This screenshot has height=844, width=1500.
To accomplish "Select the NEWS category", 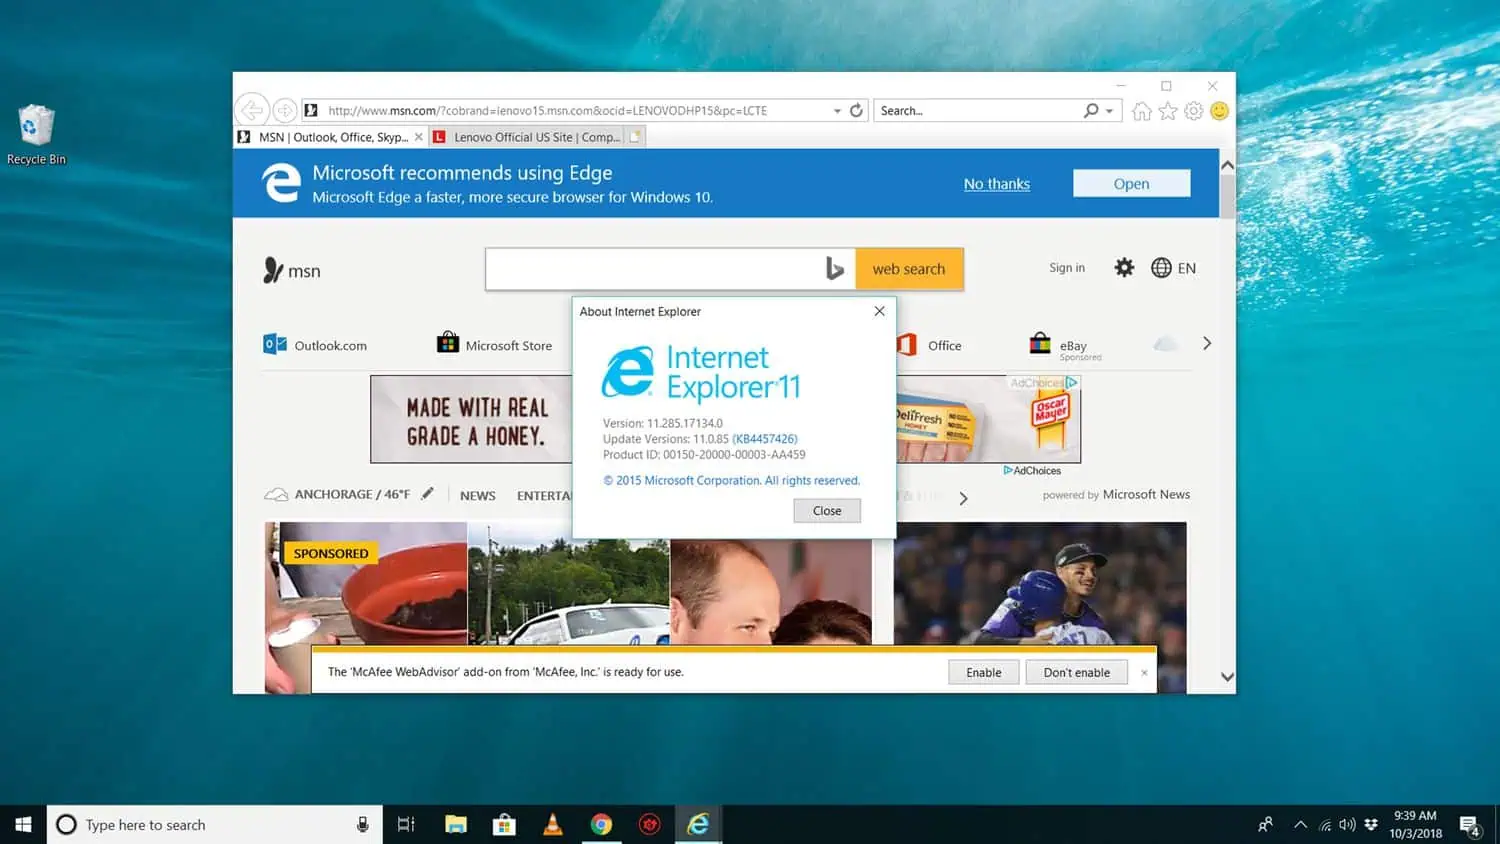I will pyautogui.click(x=477, y=495).
